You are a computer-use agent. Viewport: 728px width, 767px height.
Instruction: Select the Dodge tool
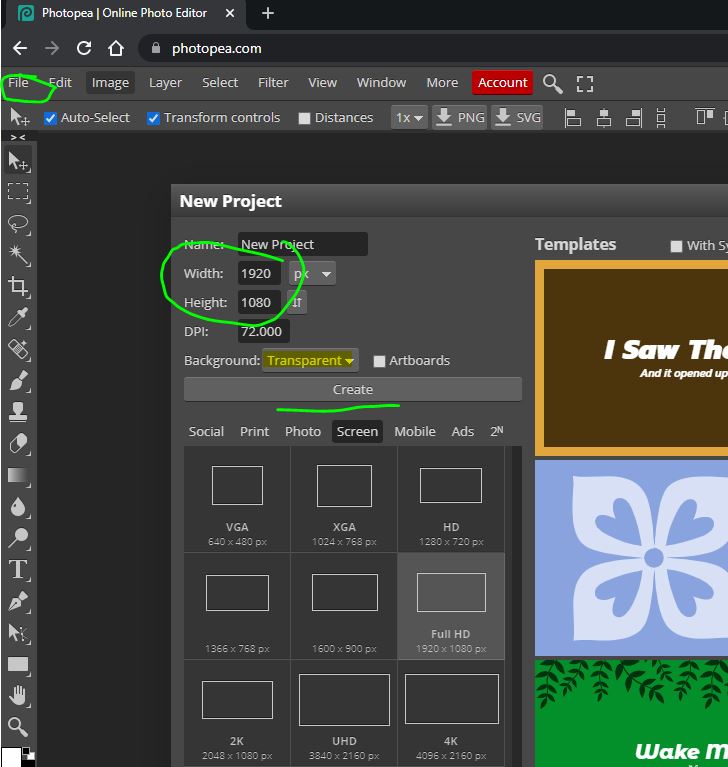[x=18, y=538]
